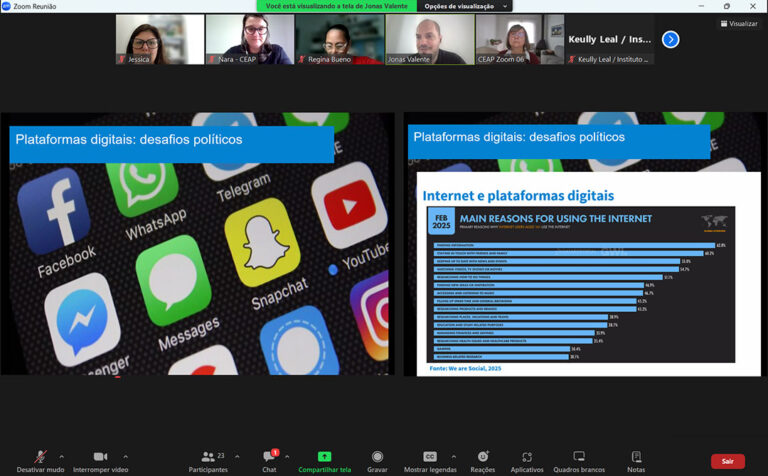Open the Aplicativos apps panel
Viewport: 768px width, 476px height.
[x=527, y=461]
